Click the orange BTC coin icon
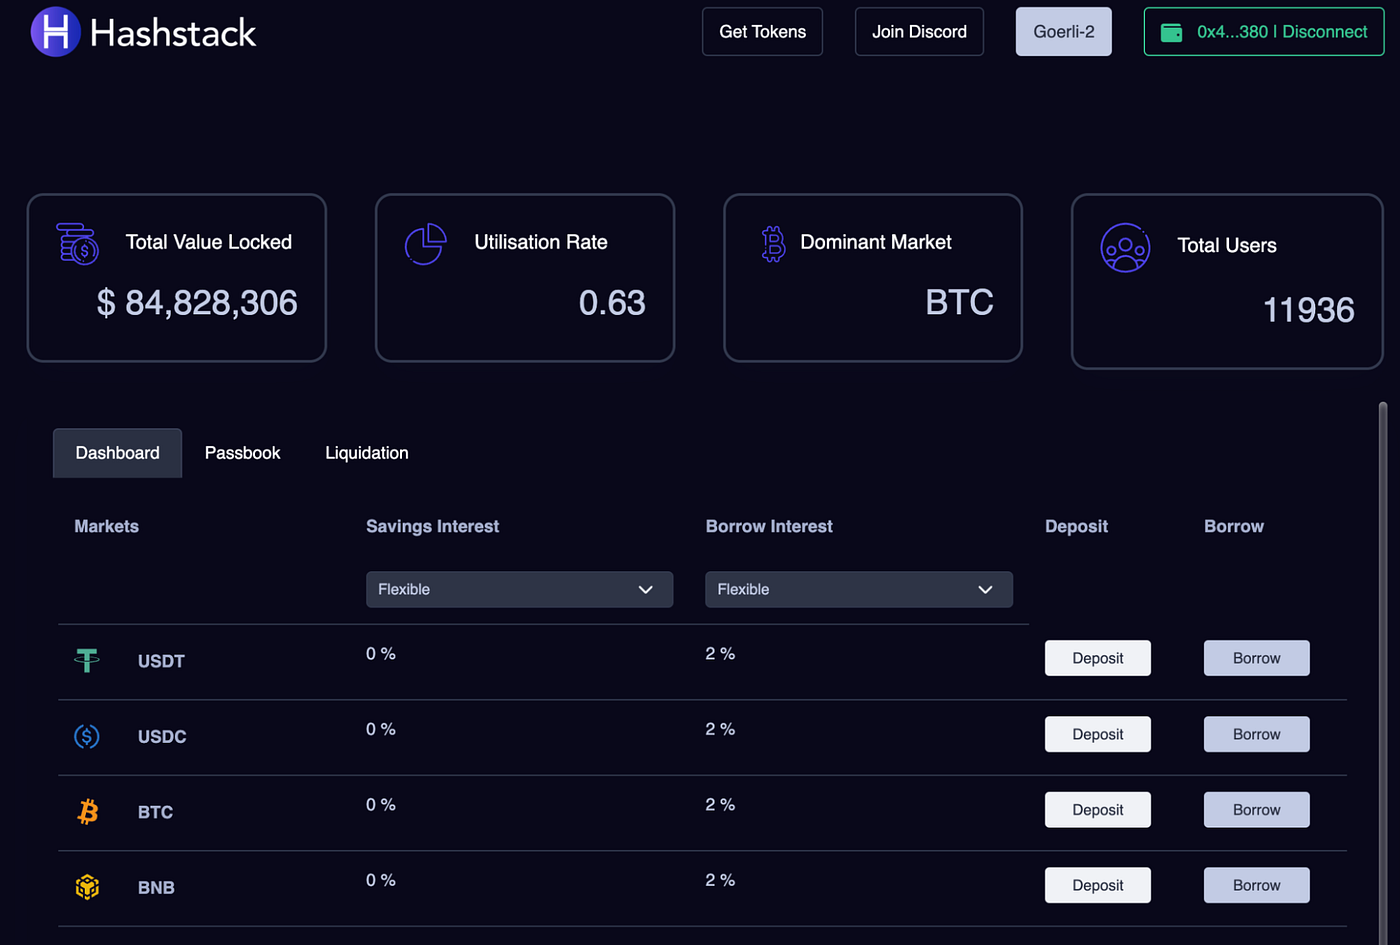This screenshot has width=1400, height=945. point(88,811)
